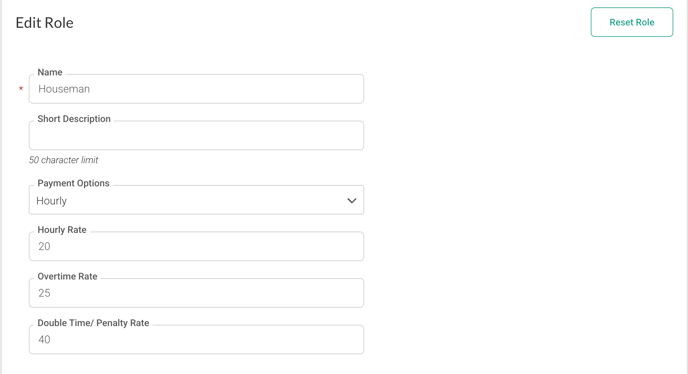This screenshot has height=374, width=688.
Task: Open the Payment Options dropdown
Action: click(x=196, y=200)
